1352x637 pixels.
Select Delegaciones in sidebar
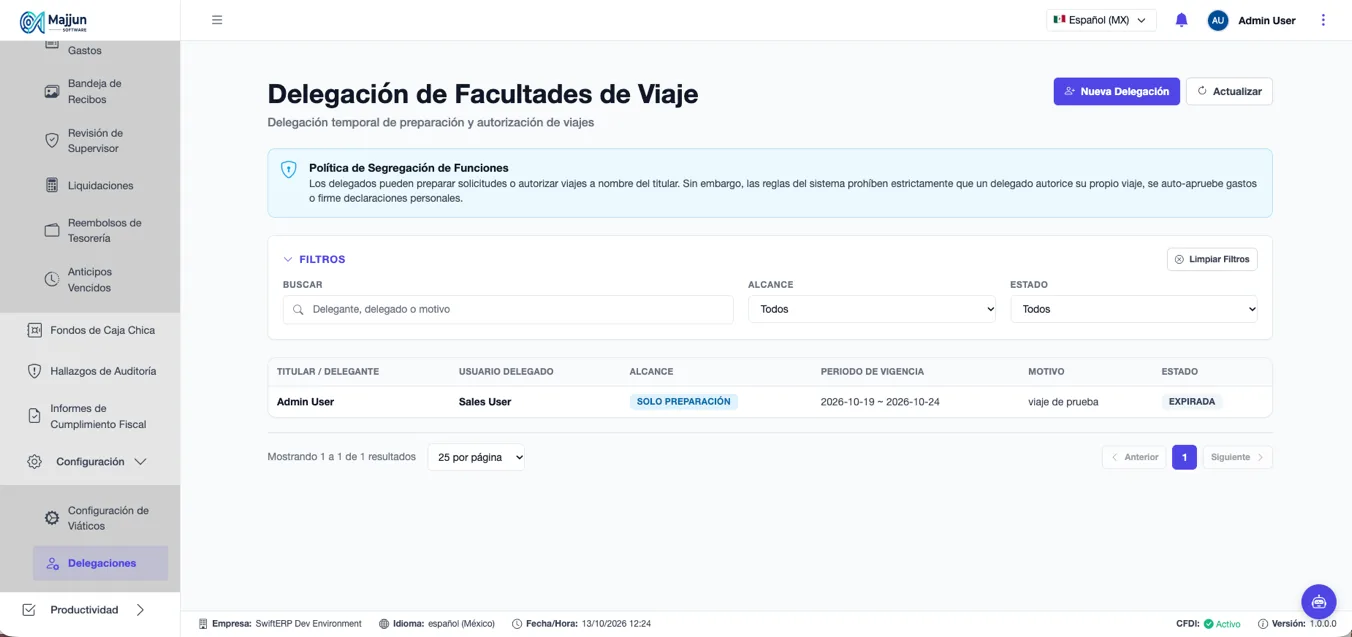point(101,563)
